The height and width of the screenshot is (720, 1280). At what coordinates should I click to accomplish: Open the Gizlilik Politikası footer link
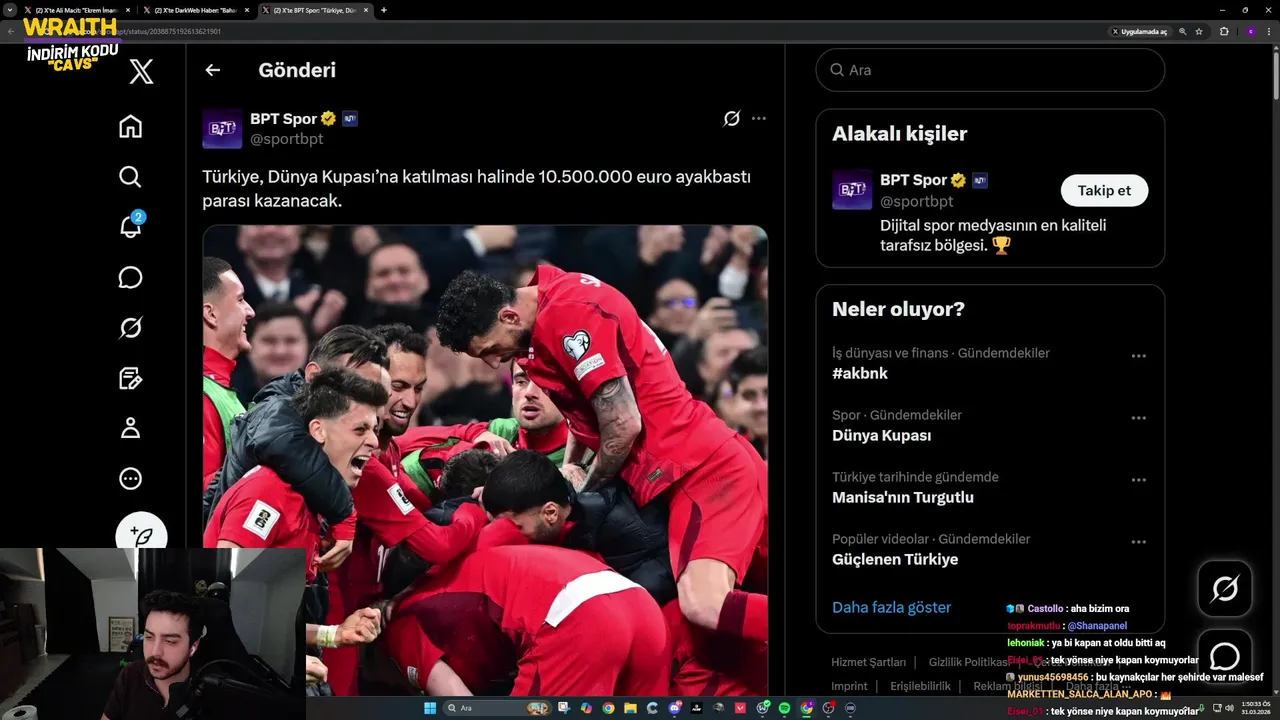click(x=968, y=662)
